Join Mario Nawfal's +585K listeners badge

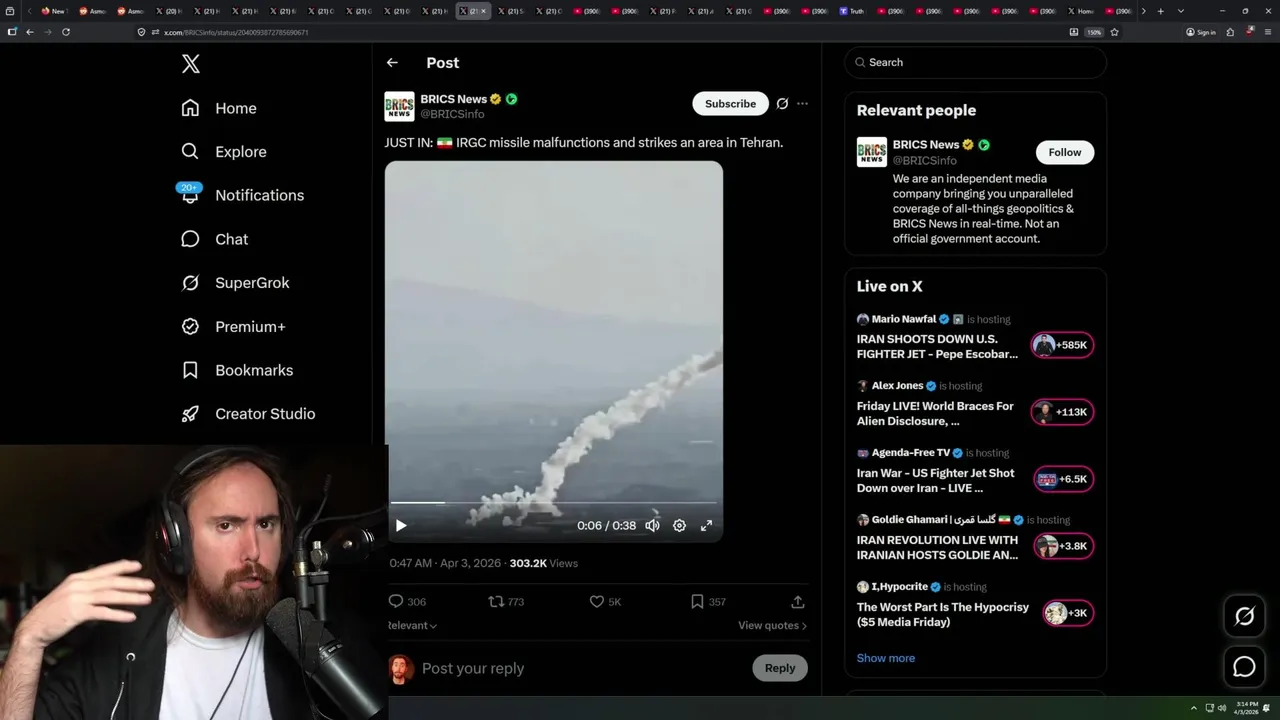(1063, 345)
